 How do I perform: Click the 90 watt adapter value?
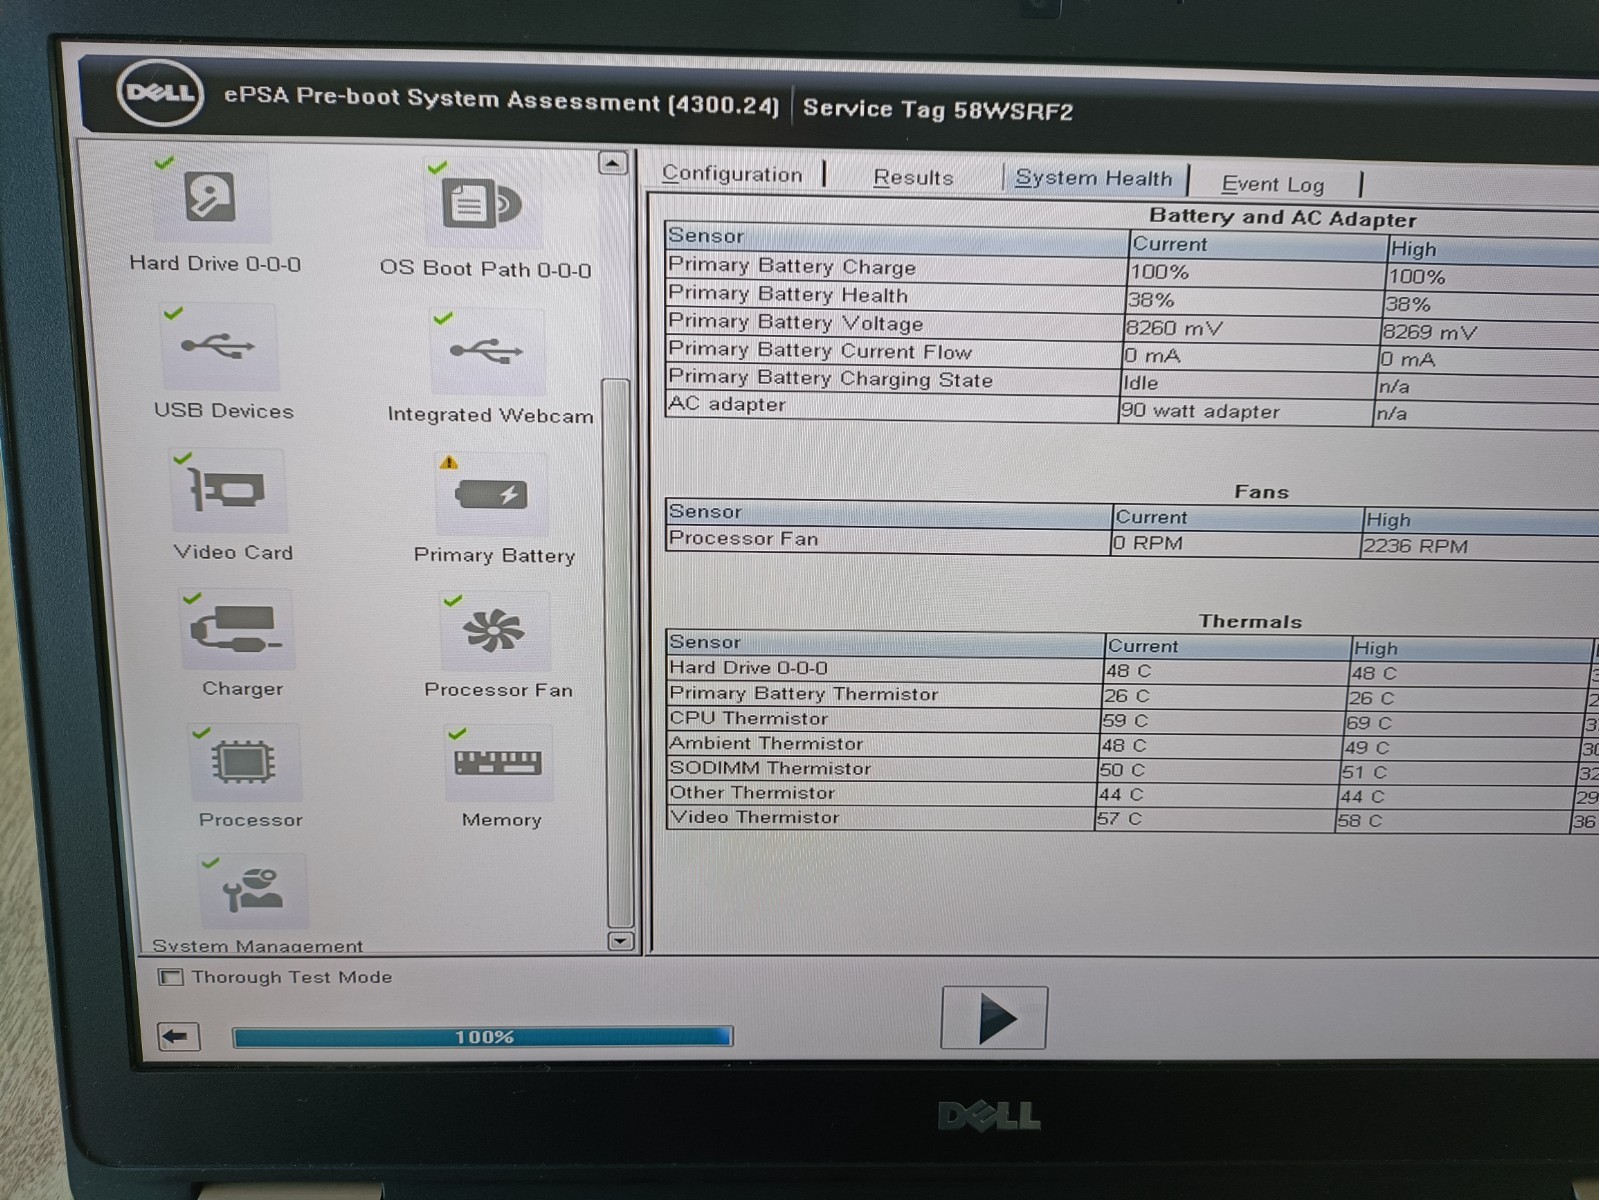click(1200, 410)
